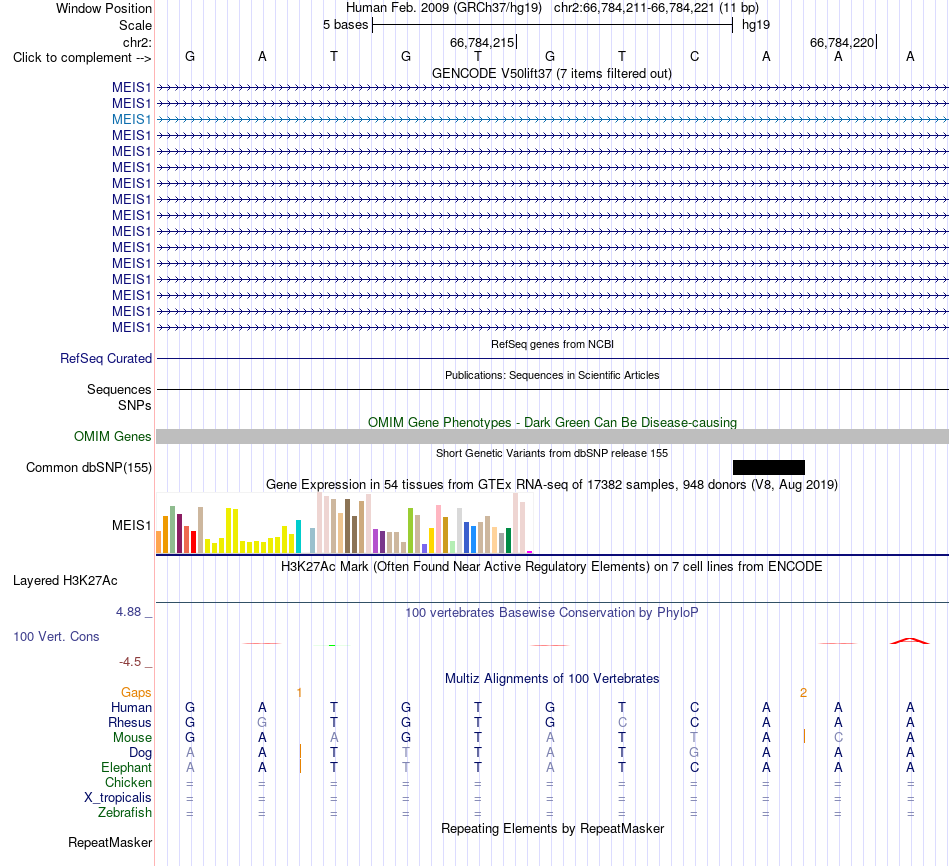Click the MEIS1 GTEx expression bar chart
Screen dimensions: 950x866
click(344, 523)
